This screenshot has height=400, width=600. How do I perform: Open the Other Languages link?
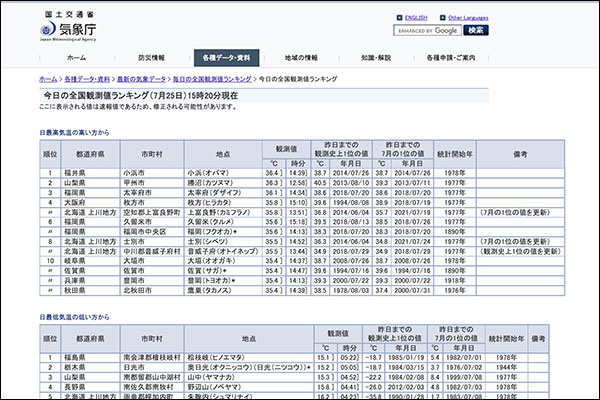[468, 17]
